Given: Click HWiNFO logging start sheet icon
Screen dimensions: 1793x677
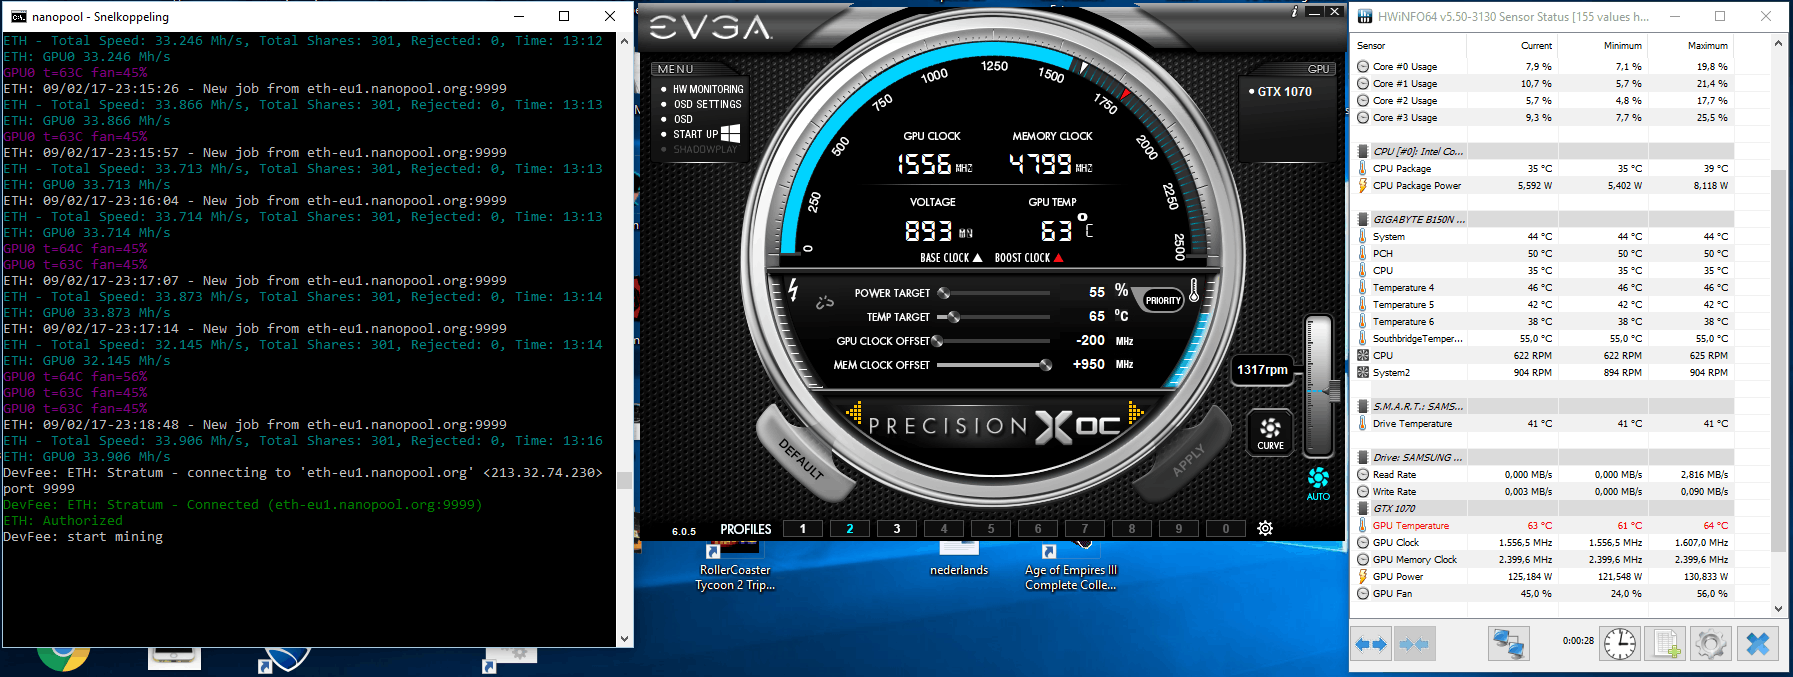Looking at the screenshot, I should 1666,644.
